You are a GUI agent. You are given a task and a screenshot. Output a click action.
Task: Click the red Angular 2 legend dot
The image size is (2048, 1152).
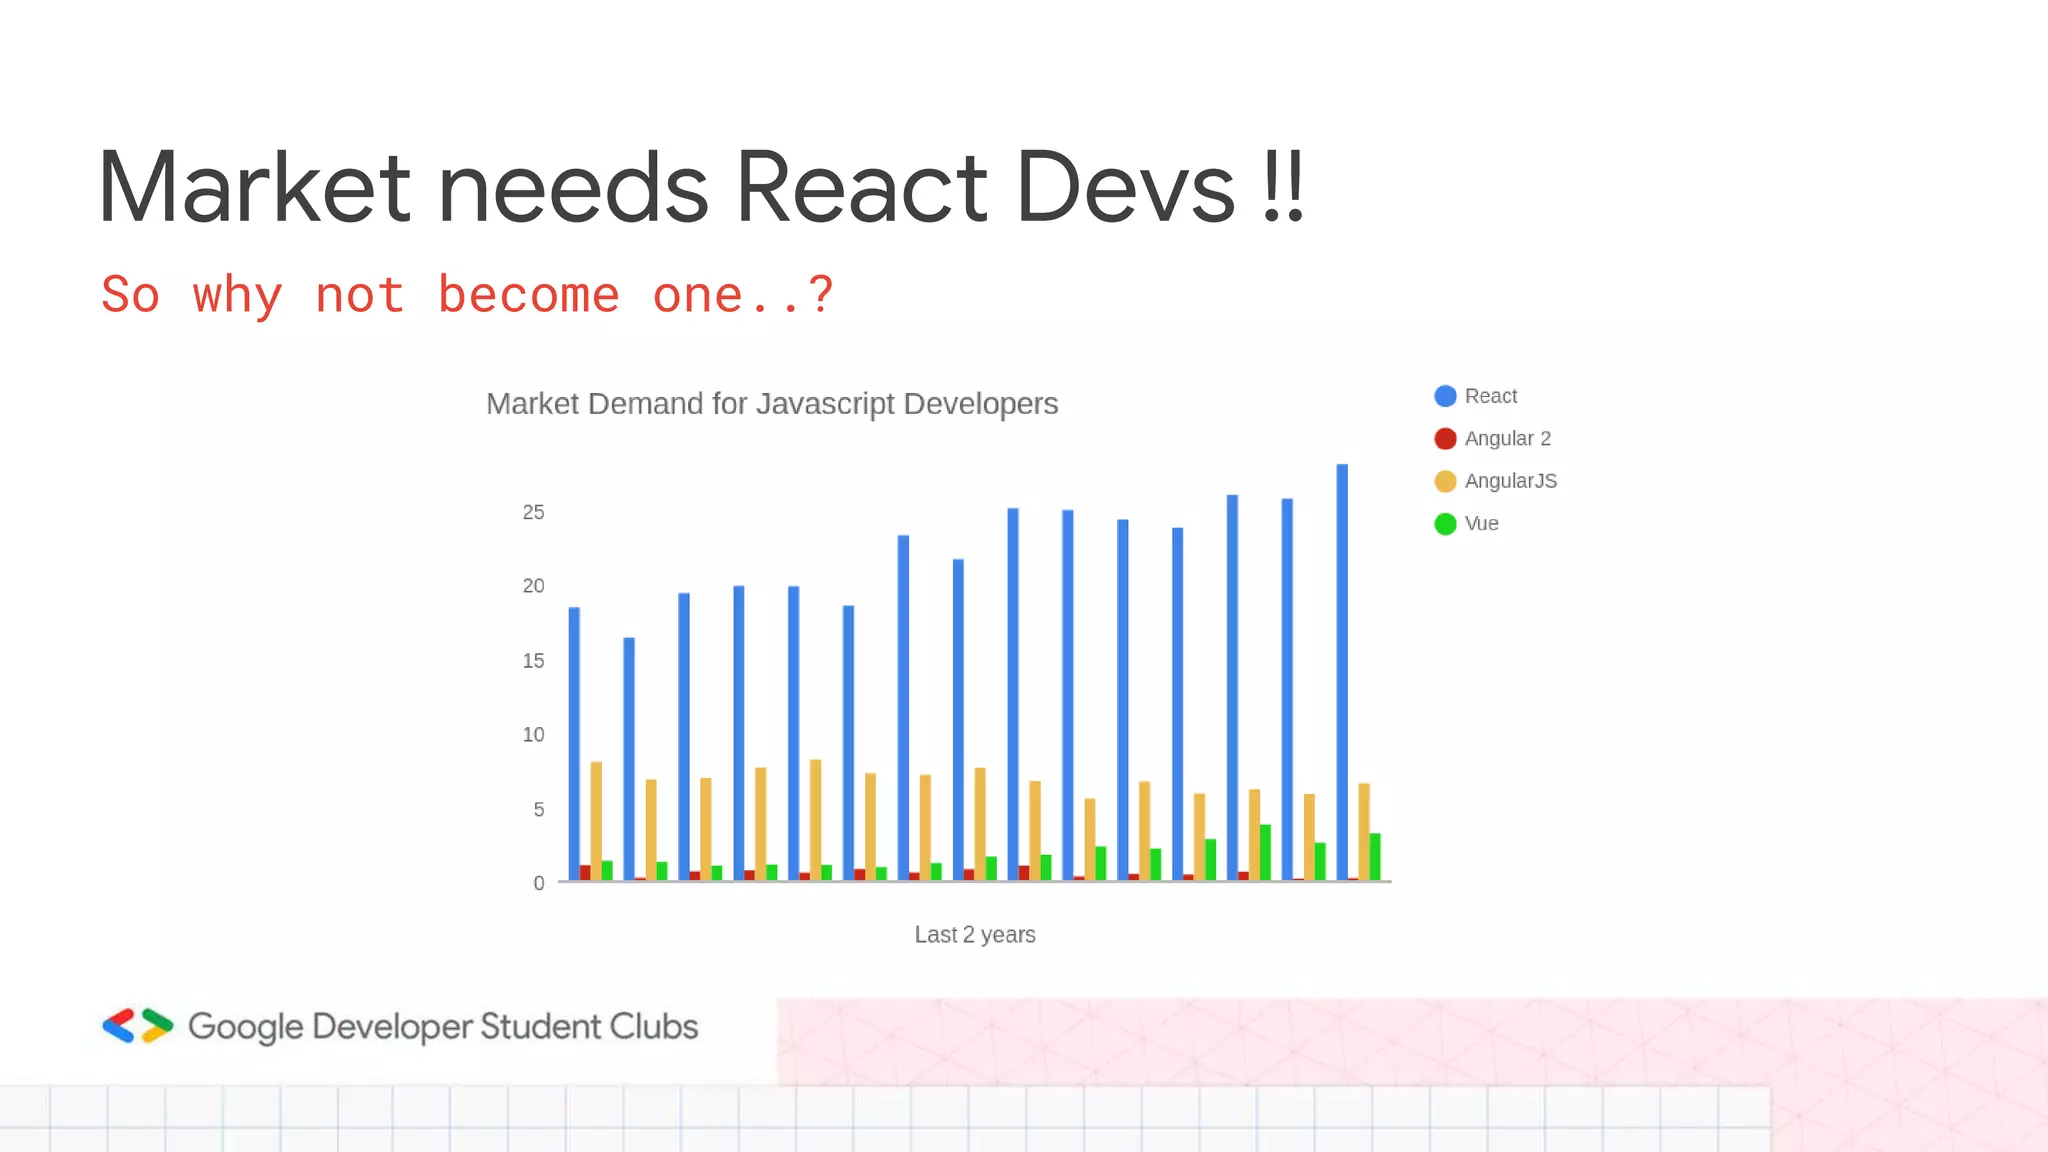point(1445,439)
